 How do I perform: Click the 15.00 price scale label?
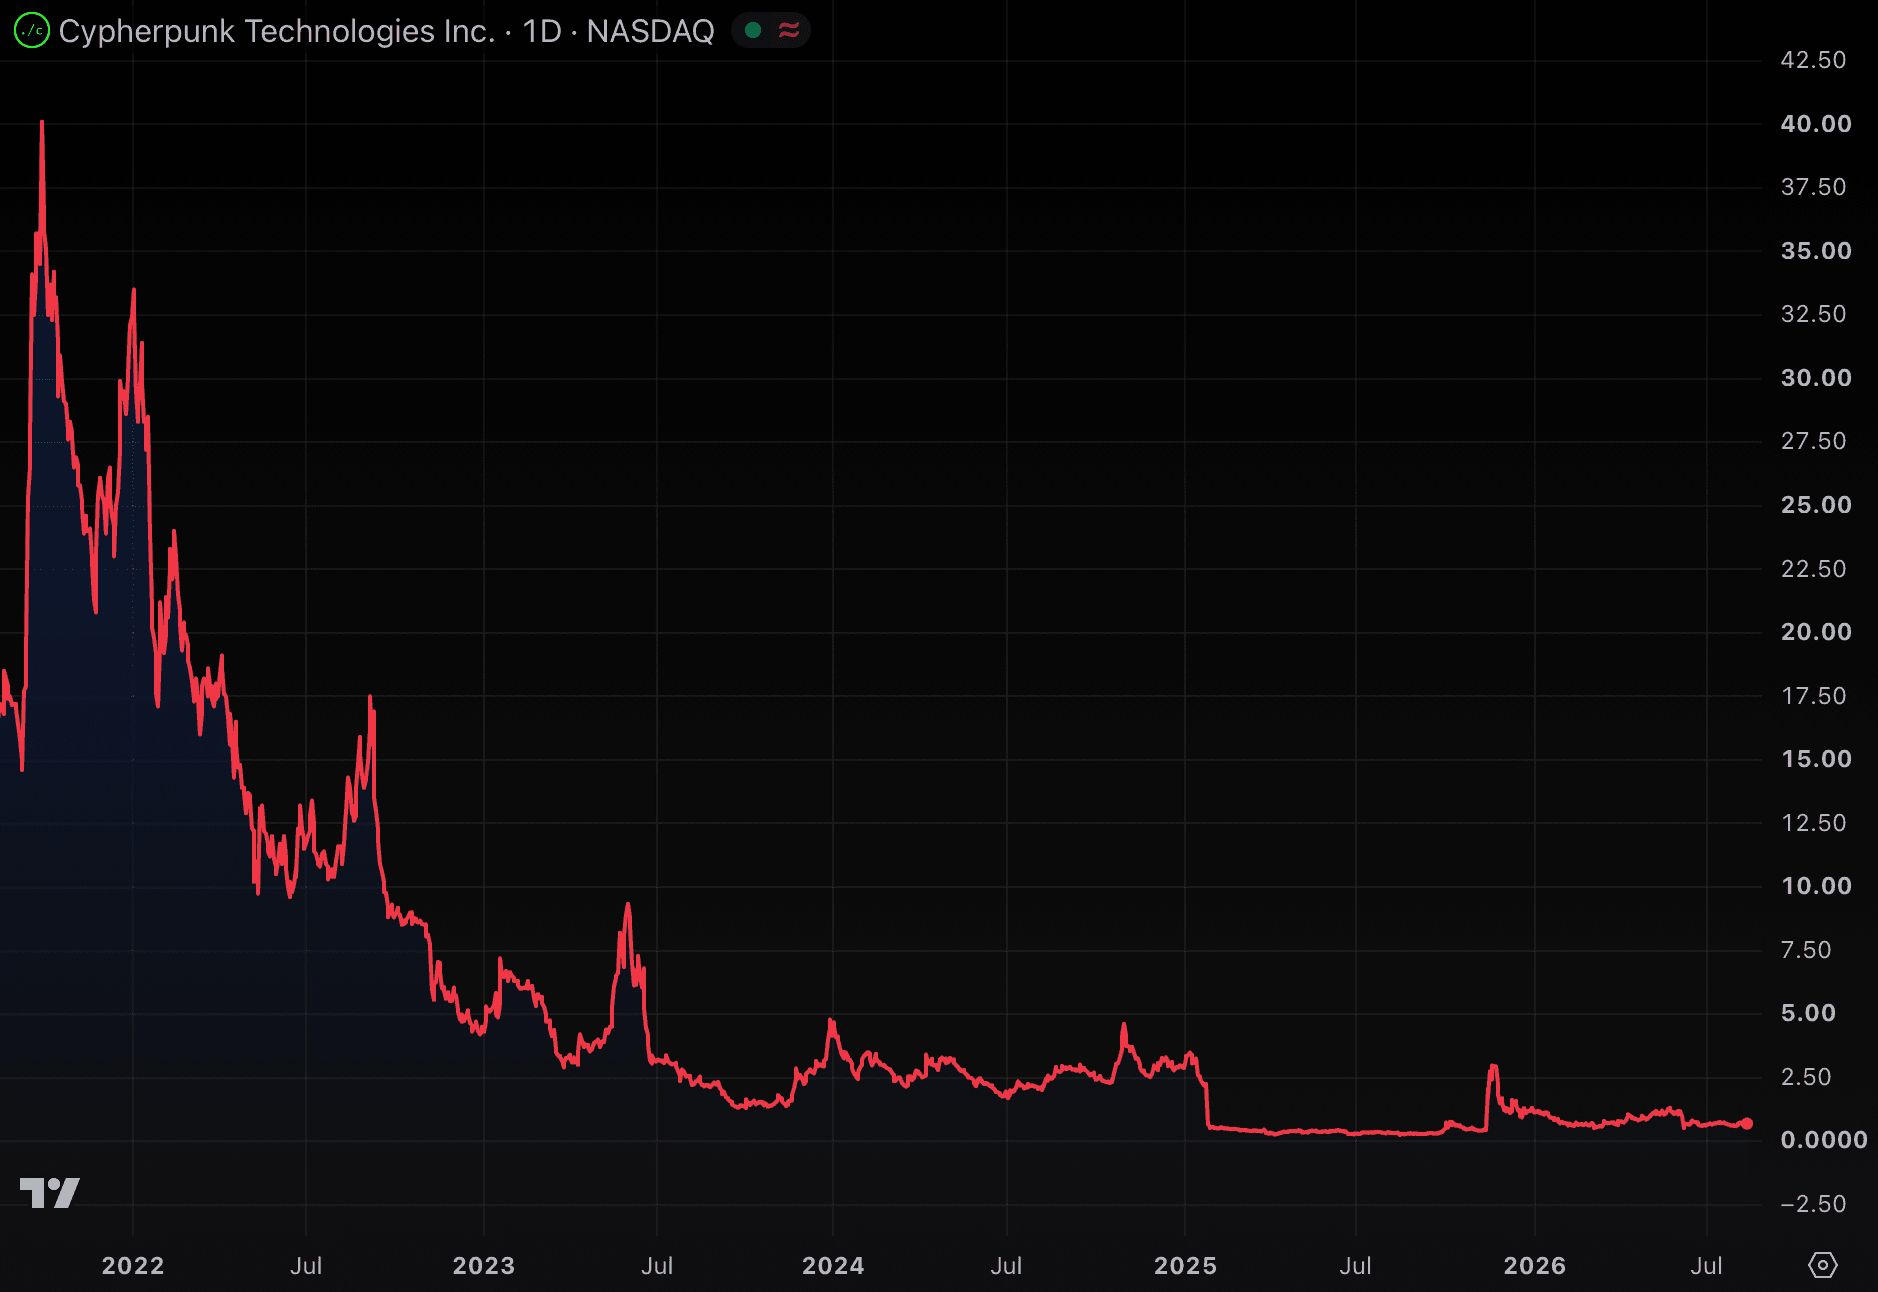click(x=1816, y=759)
